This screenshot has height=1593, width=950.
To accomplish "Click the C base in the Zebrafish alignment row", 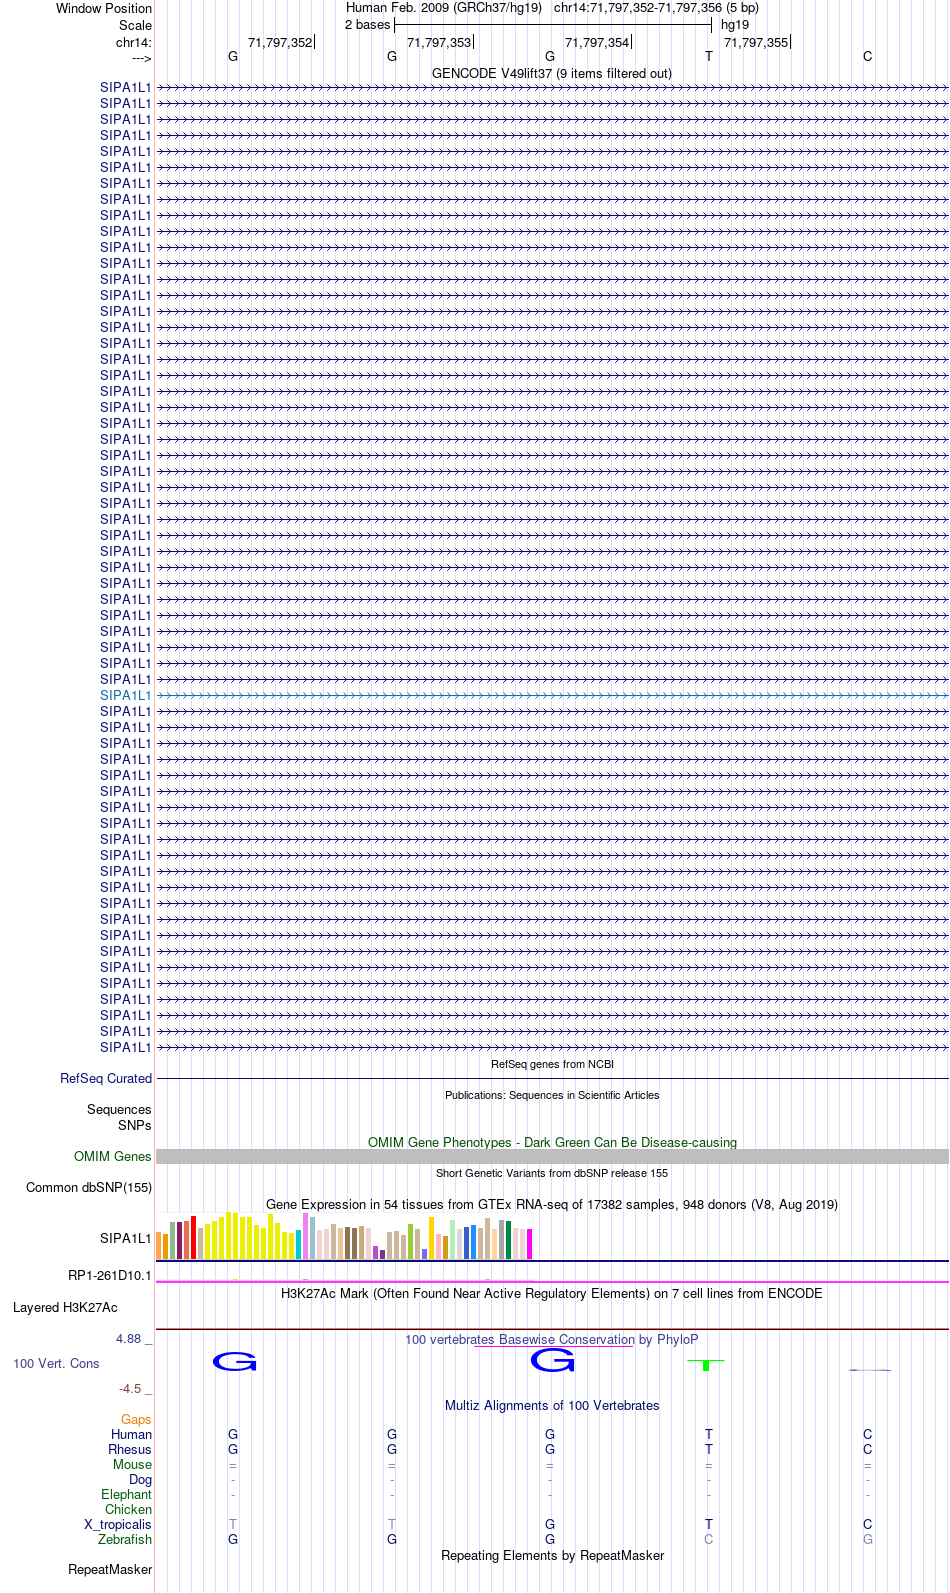I will click(709, 1539).
